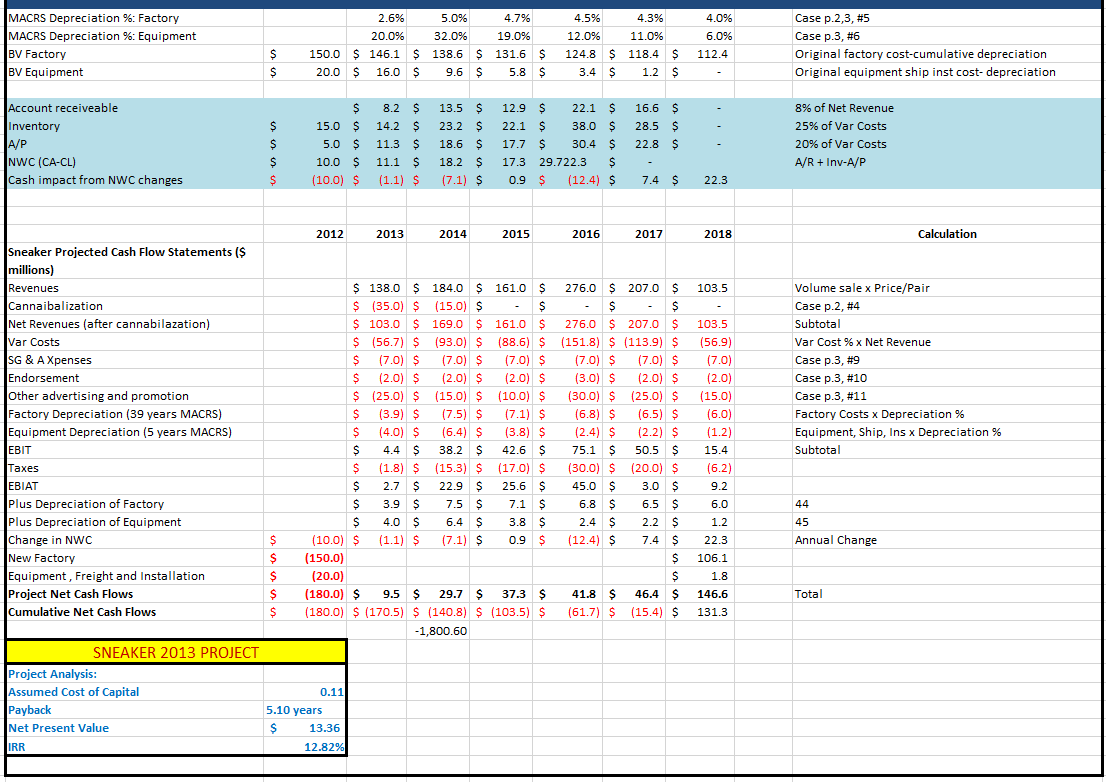Click the EBIT row label cell
Screen dimensions: 1106x782
pyautogui.click(x=20, y=449)
